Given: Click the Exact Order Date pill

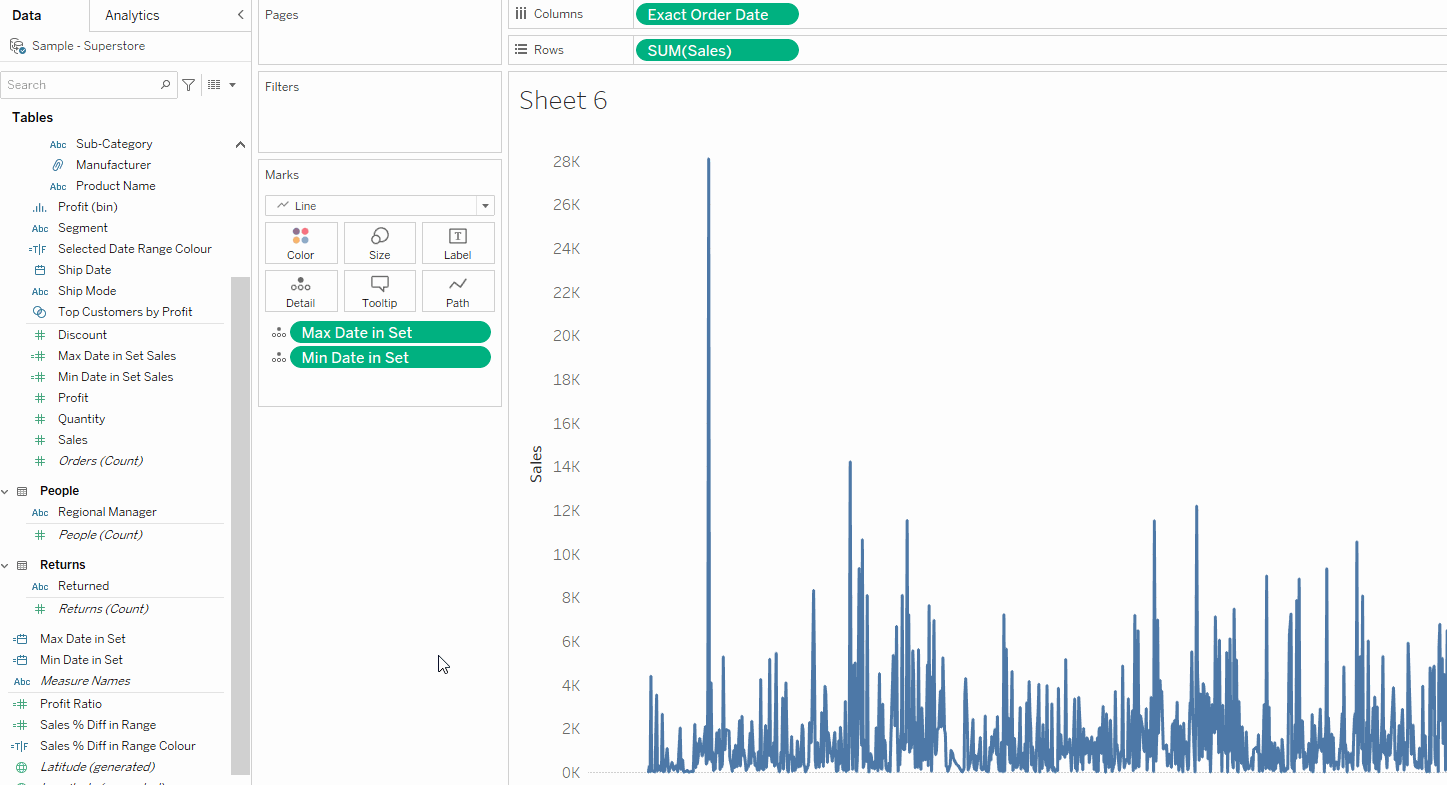Looking at the screenshot, I should pos(717,14).
